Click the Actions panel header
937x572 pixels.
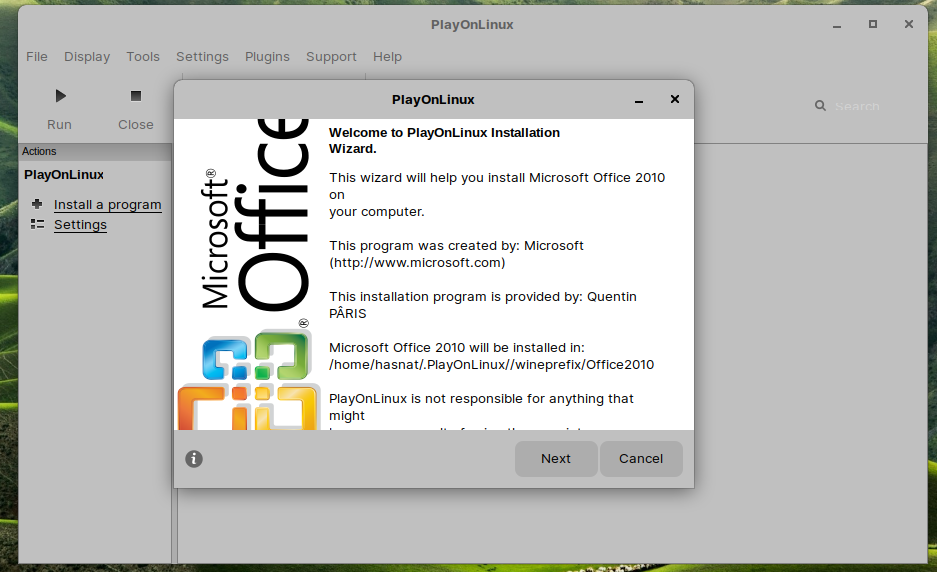[95, 151]
